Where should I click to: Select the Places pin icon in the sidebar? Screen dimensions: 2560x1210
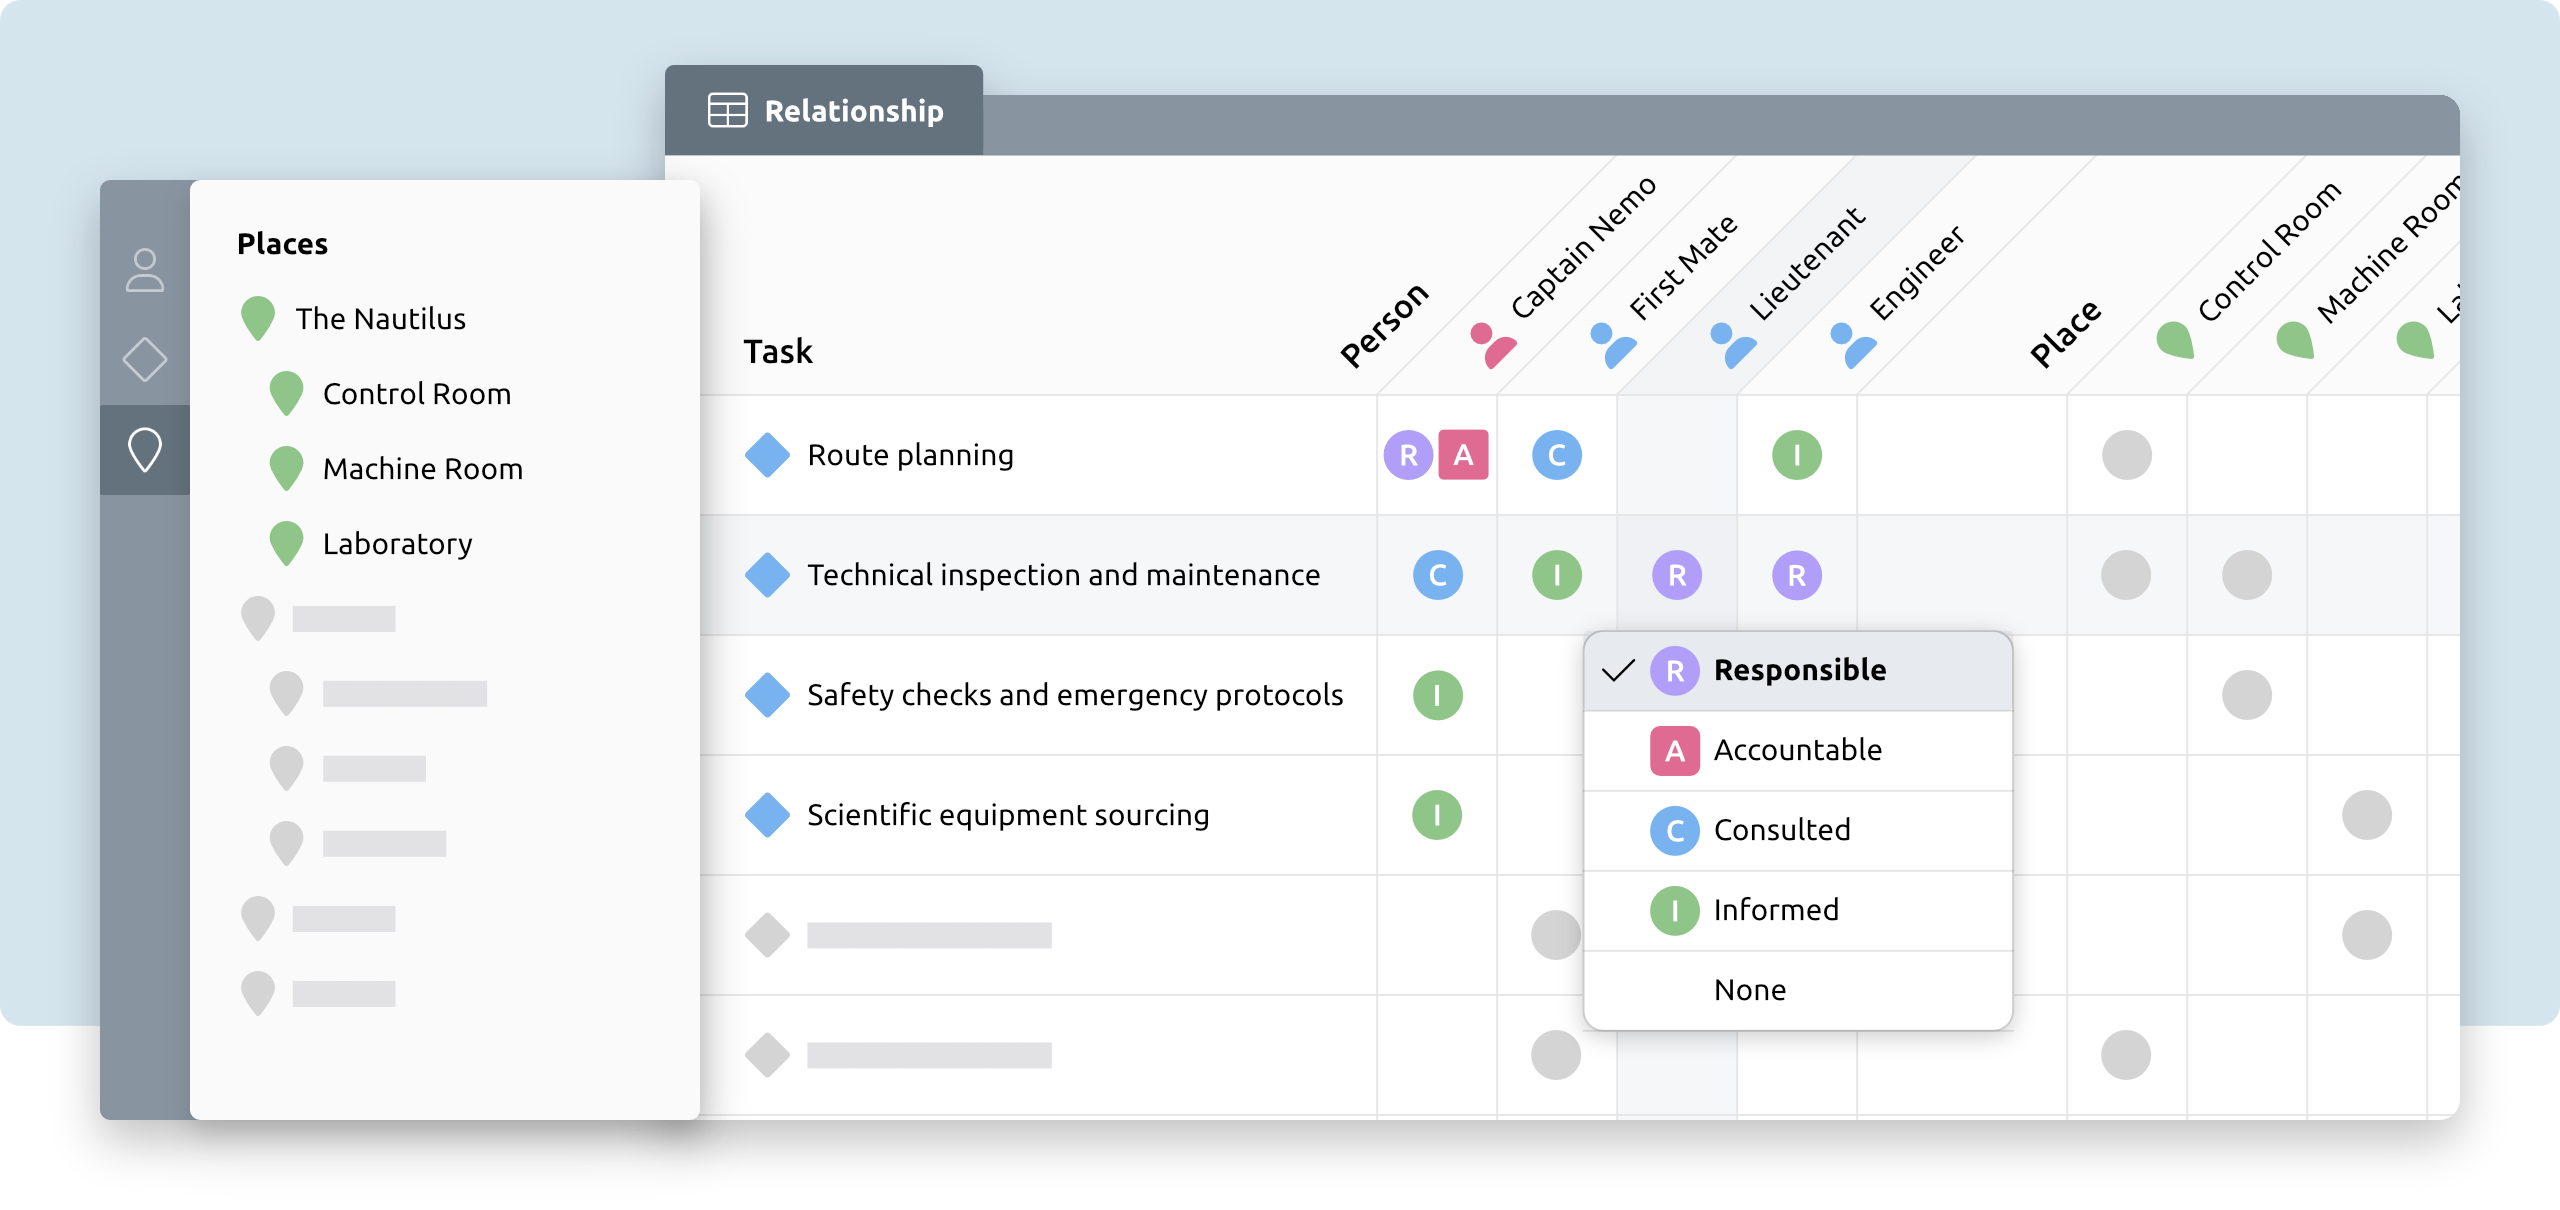click(x=145, y=448)
